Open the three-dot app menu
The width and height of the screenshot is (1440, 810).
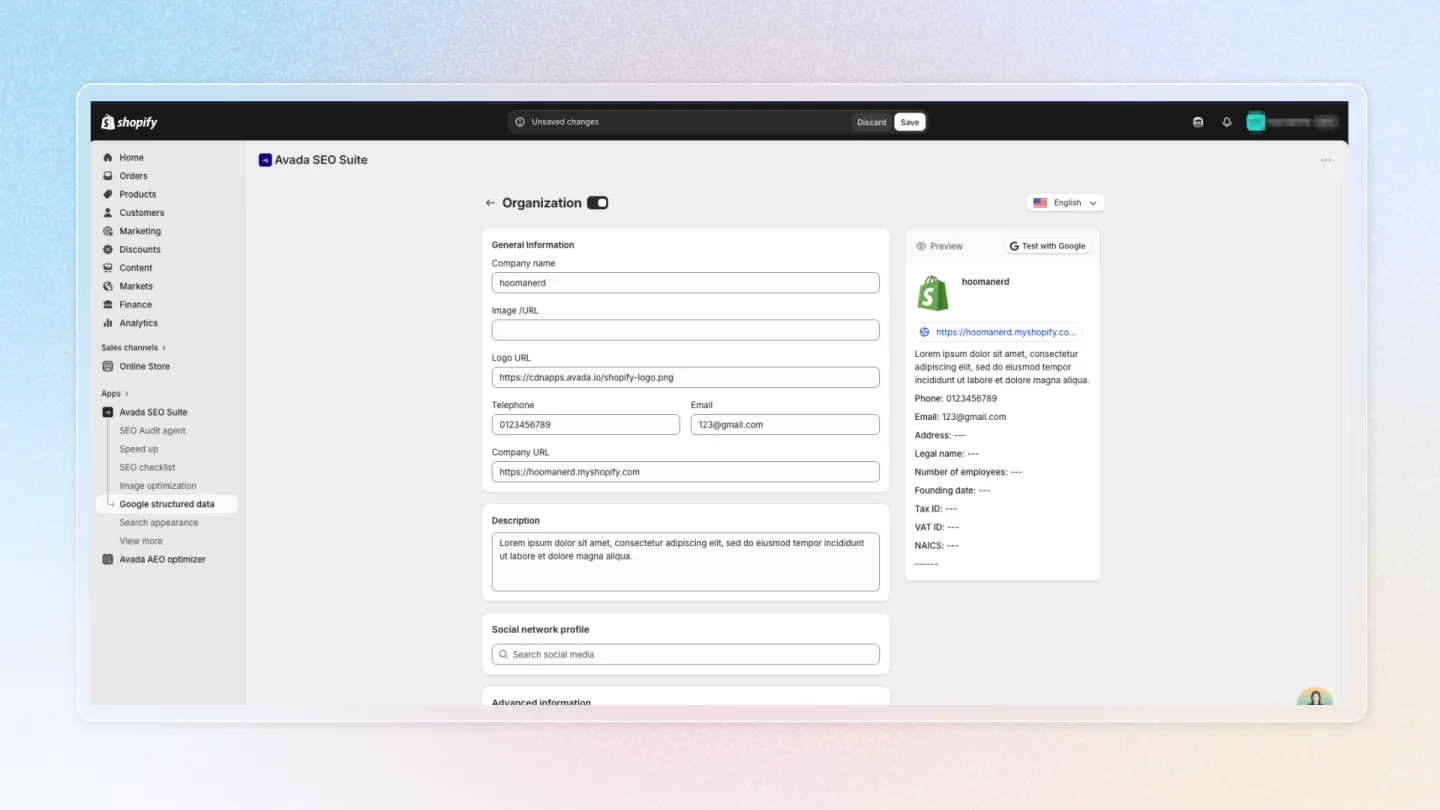[x=1326, y=160]
